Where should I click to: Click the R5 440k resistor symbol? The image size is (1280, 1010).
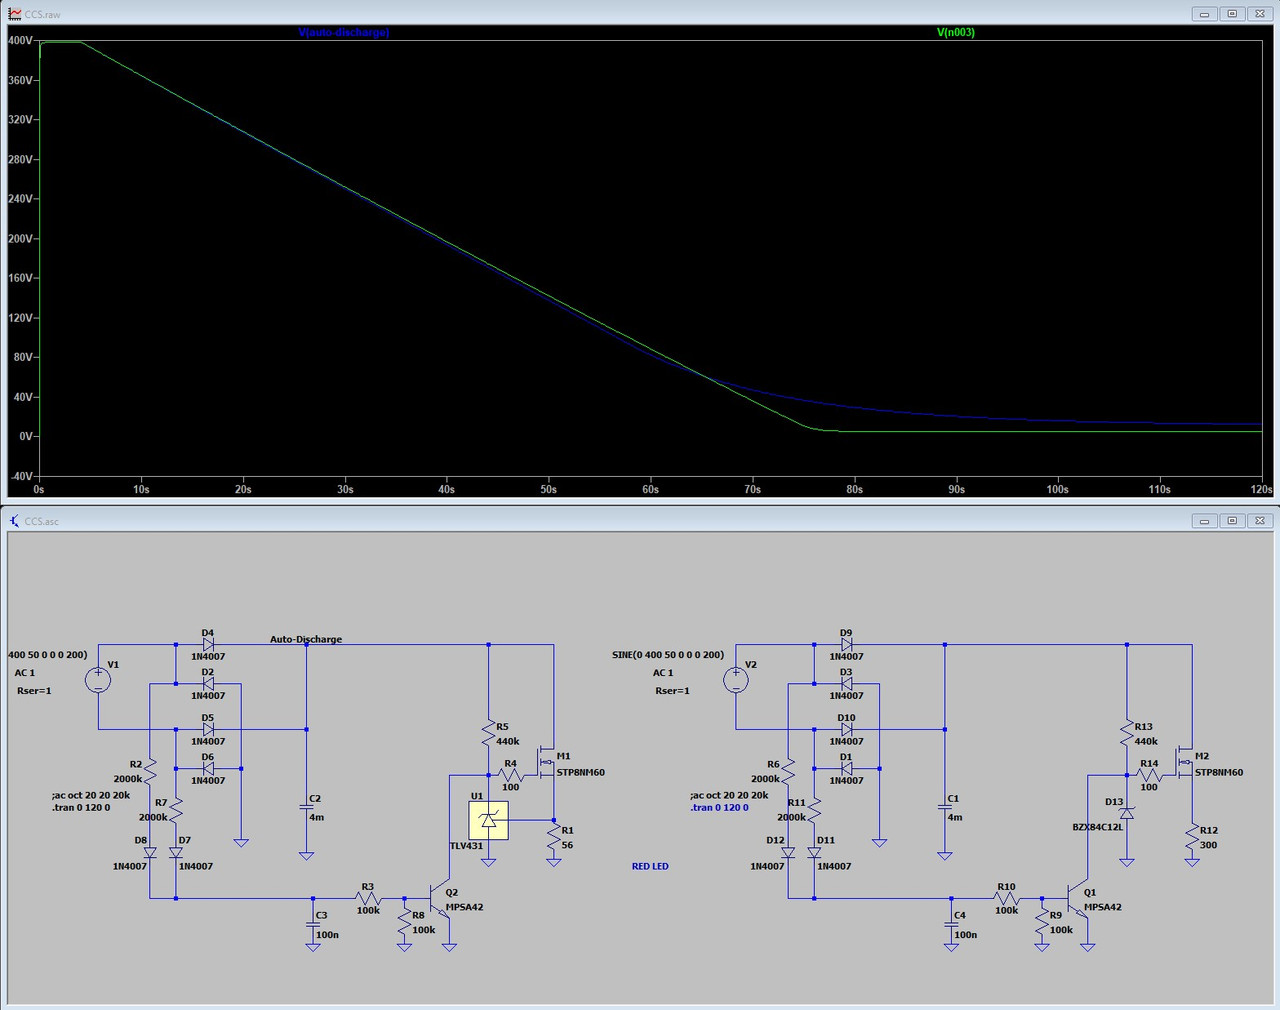(x=488, y=733)
